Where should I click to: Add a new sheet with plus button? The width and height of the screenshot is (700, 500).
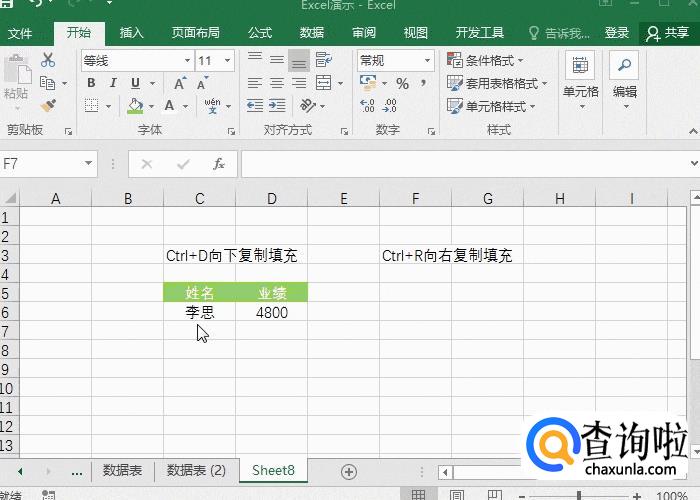click(349, 471)
